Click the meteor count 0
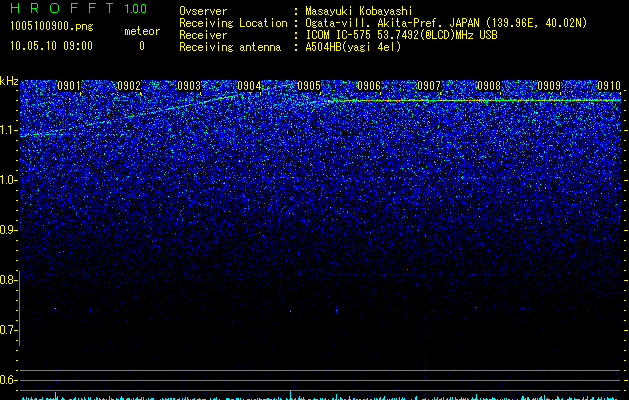 pos(142,46)
